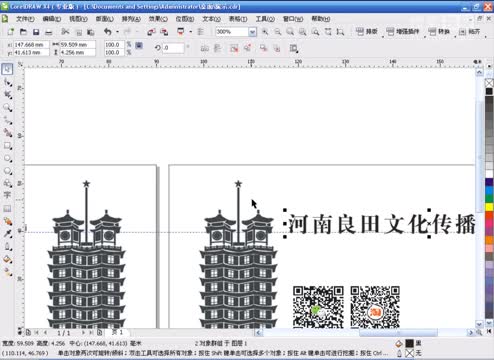This screenshot has width=494, height=360.
Task: Toggle the lock ratio button
Action: tap(139, 45)
